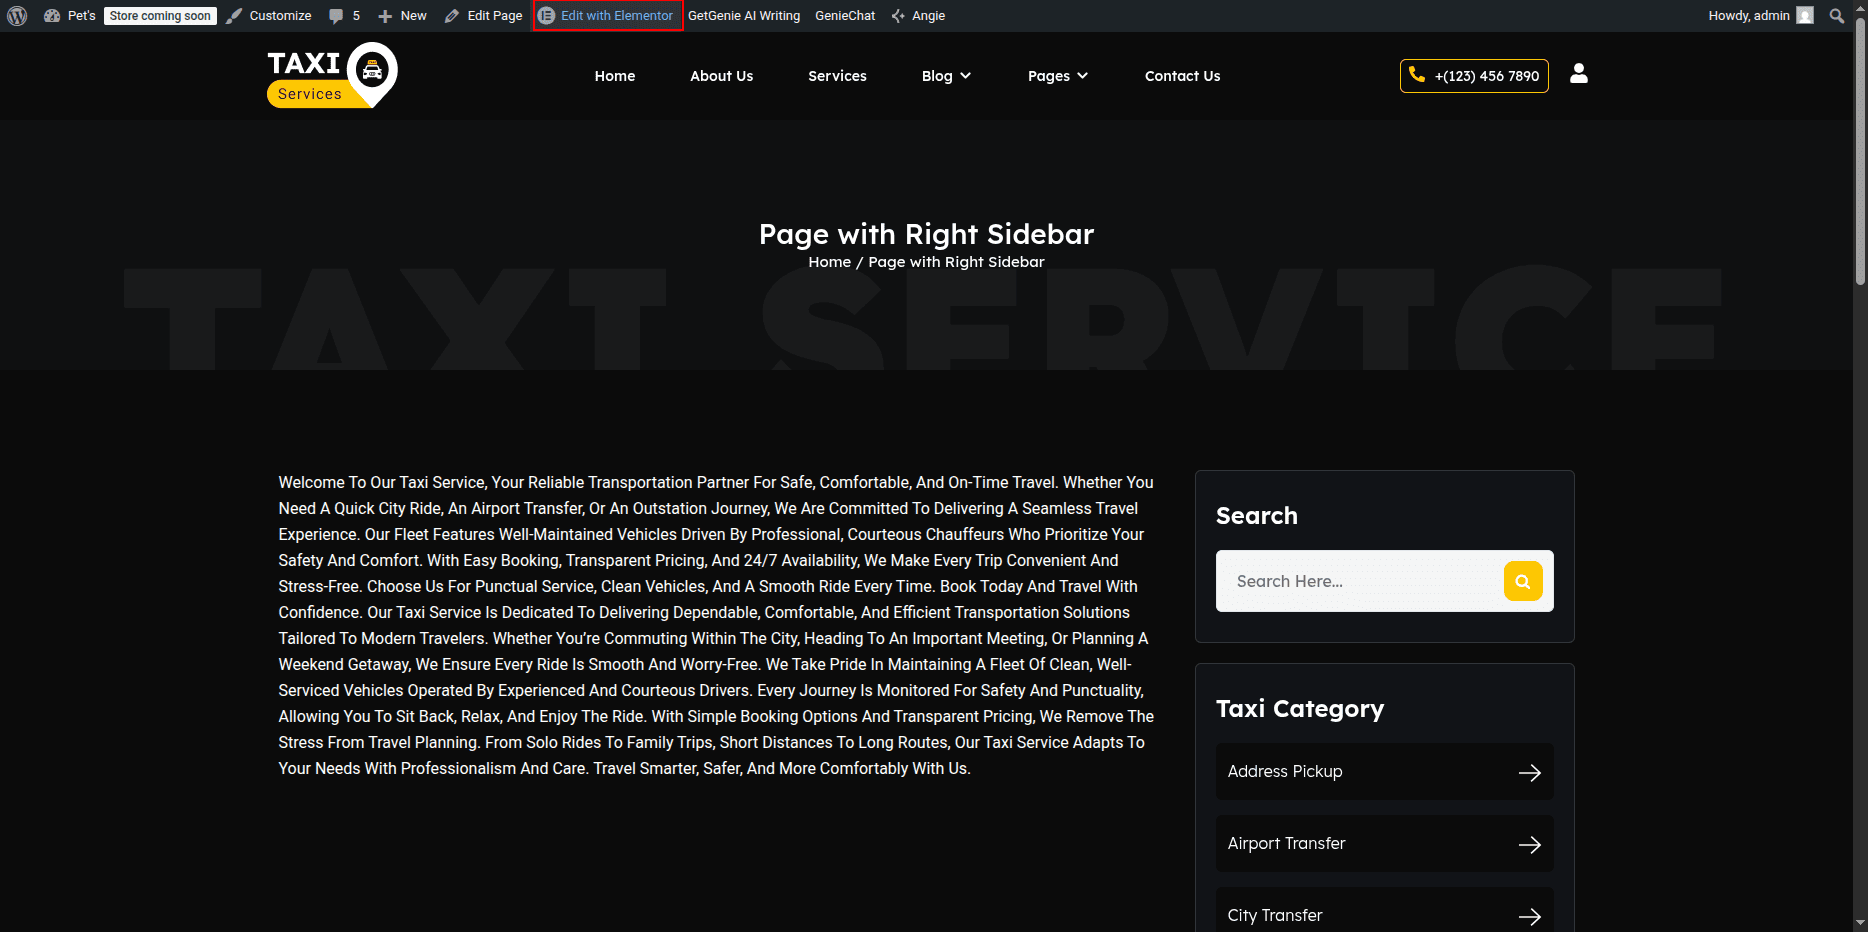Click Edit with Elementor
Viewport: 1868px width, 932px height.
click(x=607, y=16)
